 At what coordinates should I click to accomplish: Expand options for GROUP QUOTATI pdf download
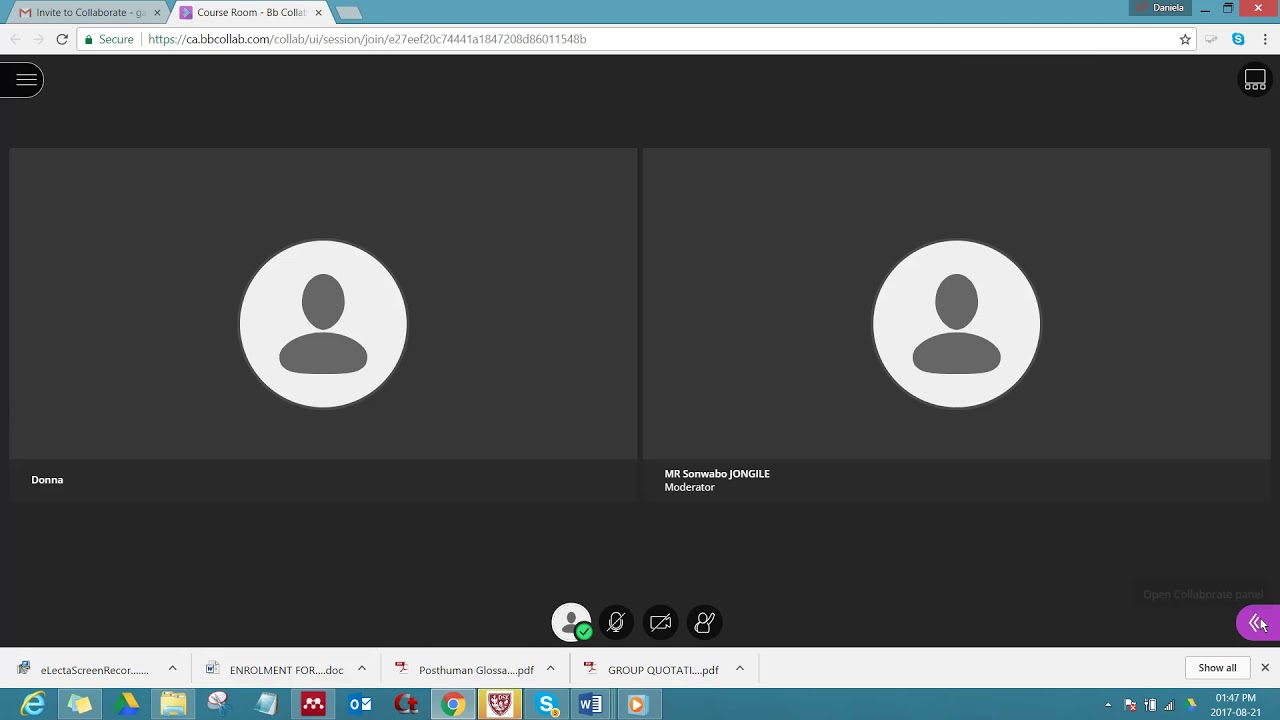740,668
